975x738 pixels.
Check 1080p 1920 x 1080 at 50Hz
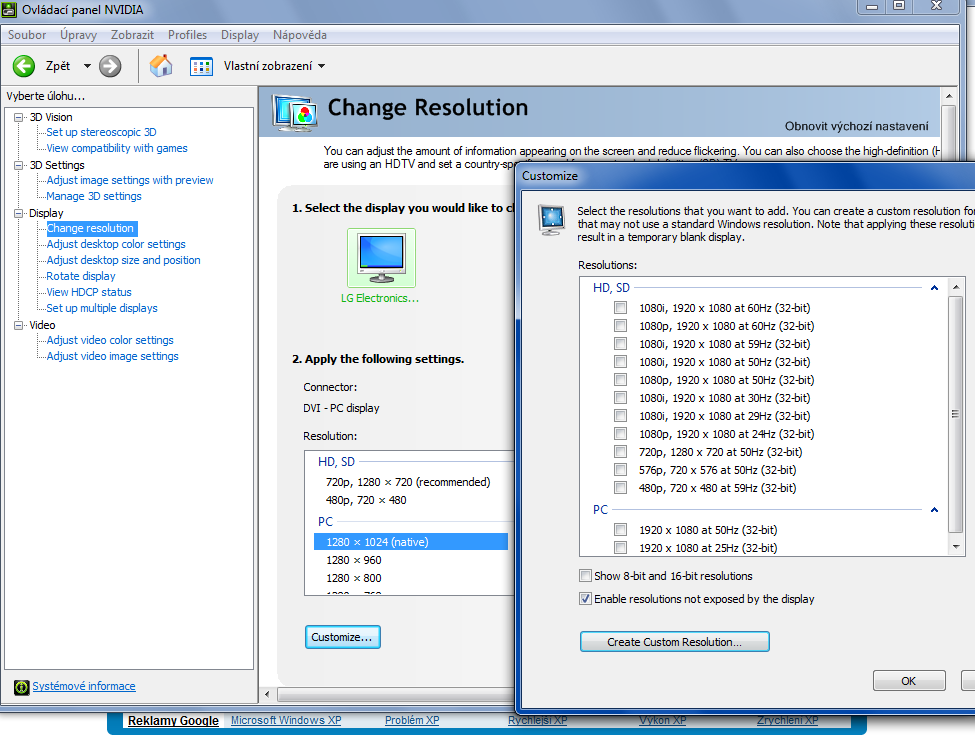point(620,379)
